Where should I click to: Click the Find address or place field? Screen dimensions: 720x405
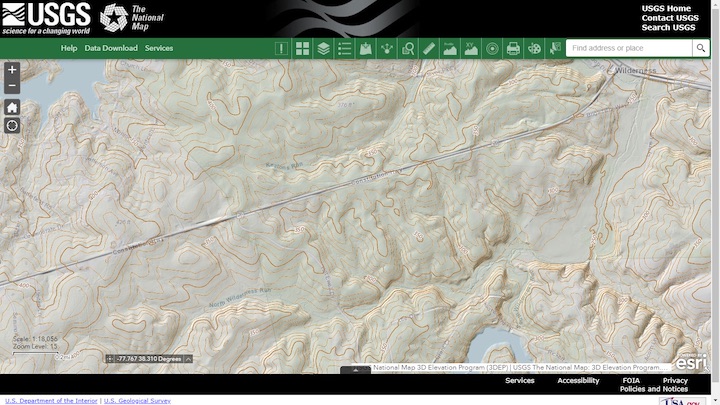(x=628, y=48)
